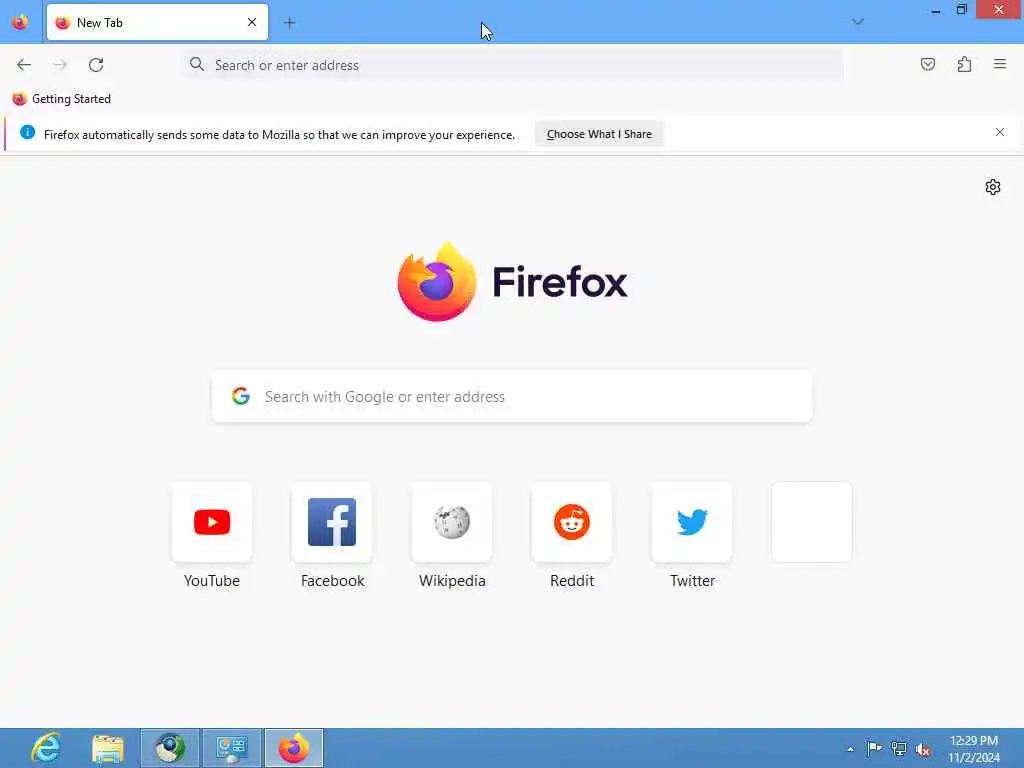
Task: Open the taskbar clock and date
Action: 974,749
